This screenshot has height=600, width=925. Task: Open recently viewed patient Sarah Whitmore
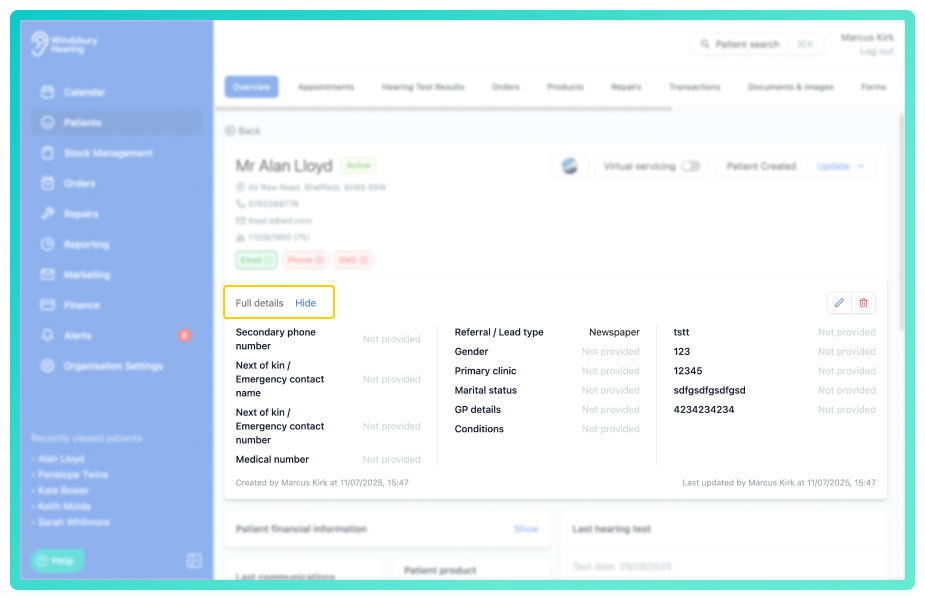(x=74, y=522)
